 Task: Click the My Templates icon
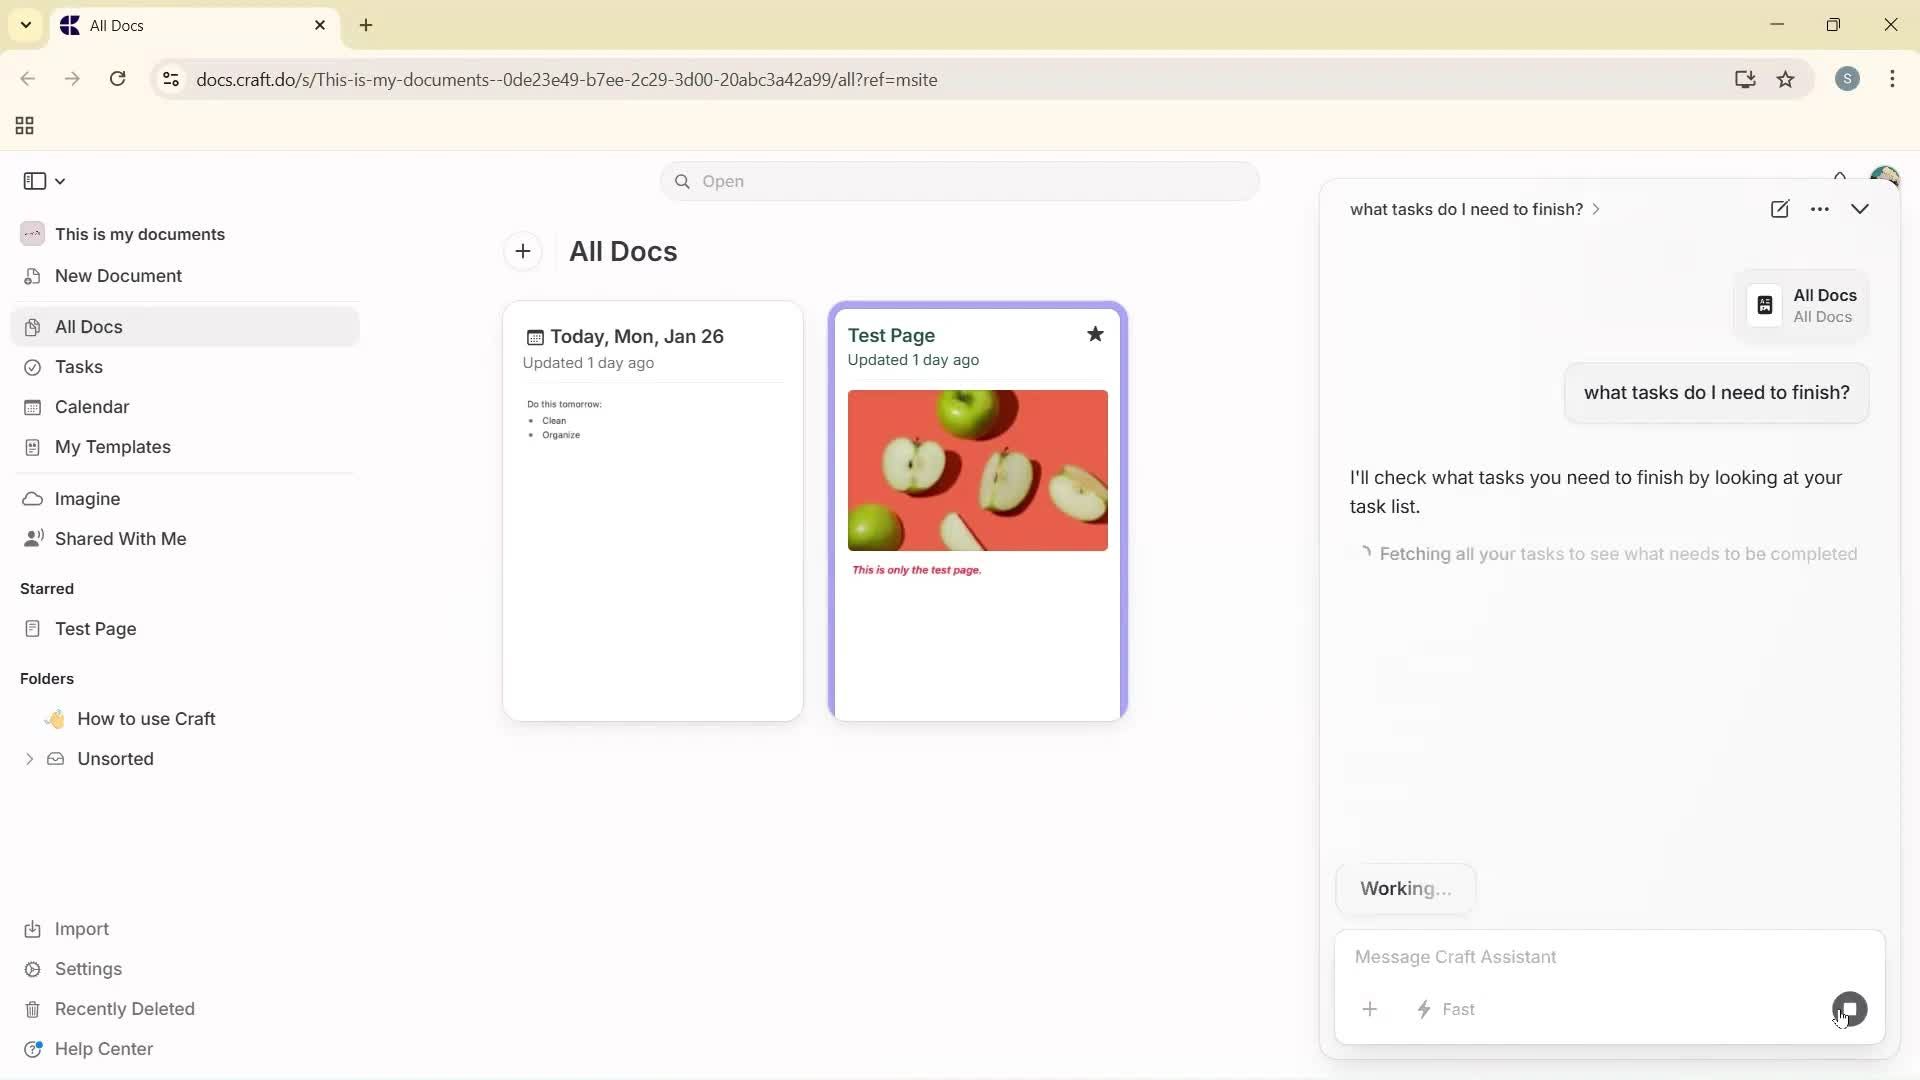pos(33,447)
